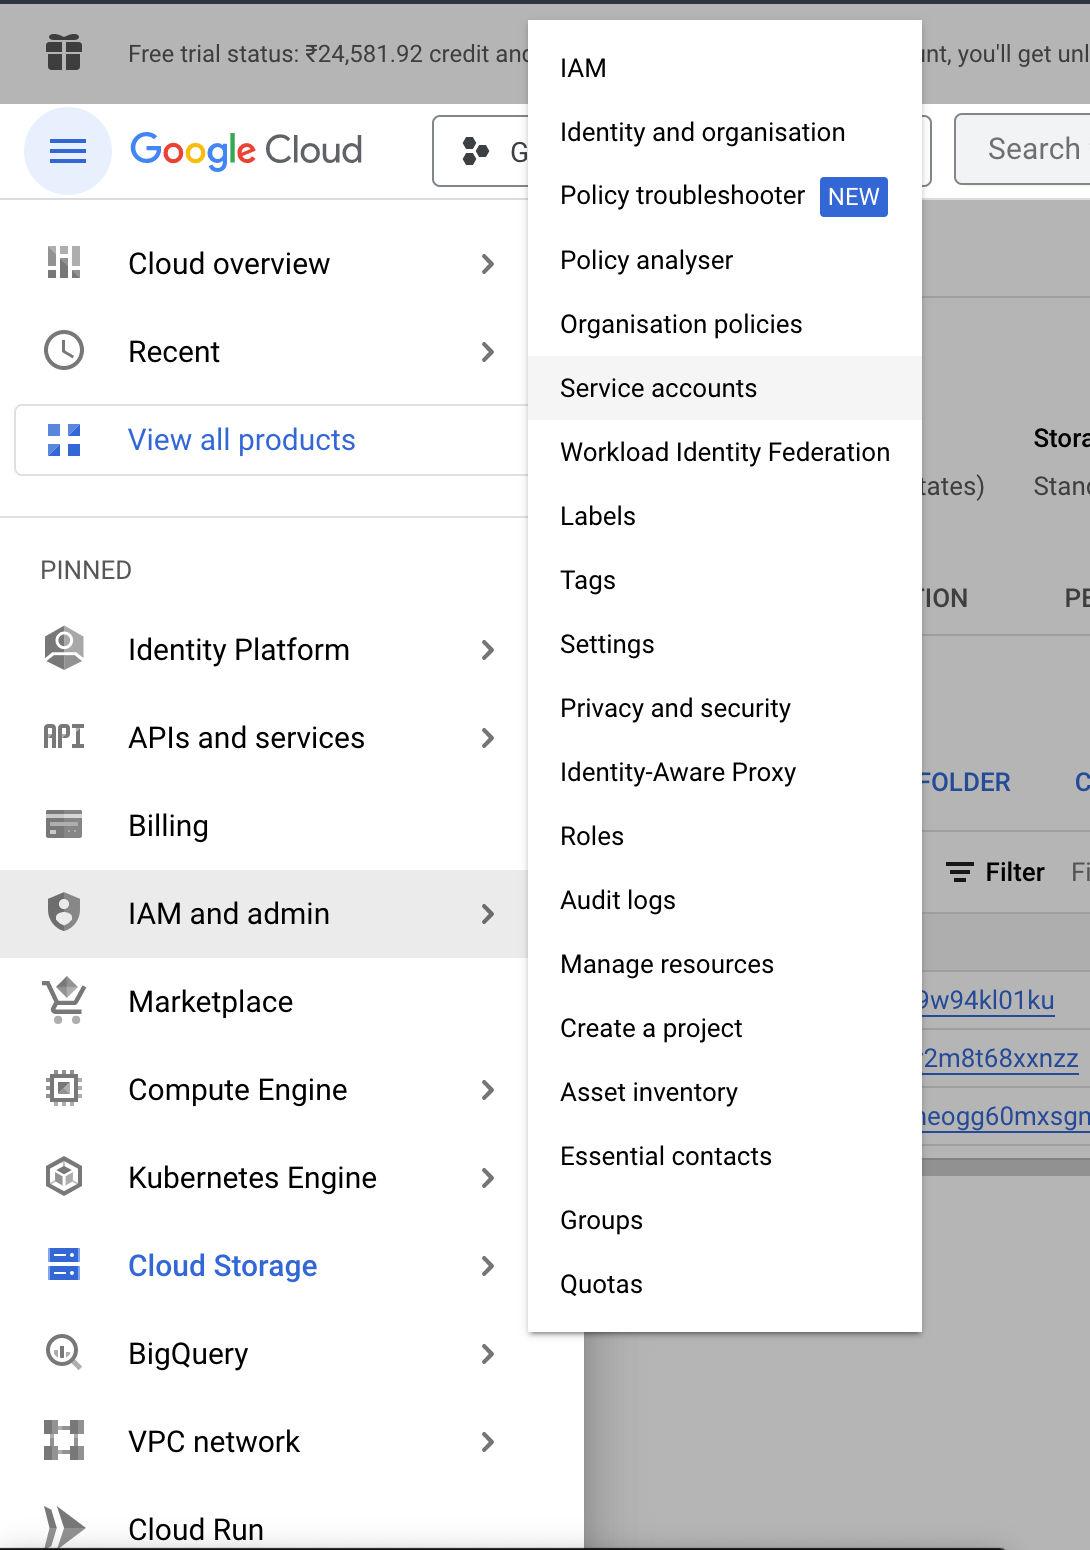This screenshot has width=1090, height=1550.
Task: Select Policy analyser in submenu
Action: [725, 260]
